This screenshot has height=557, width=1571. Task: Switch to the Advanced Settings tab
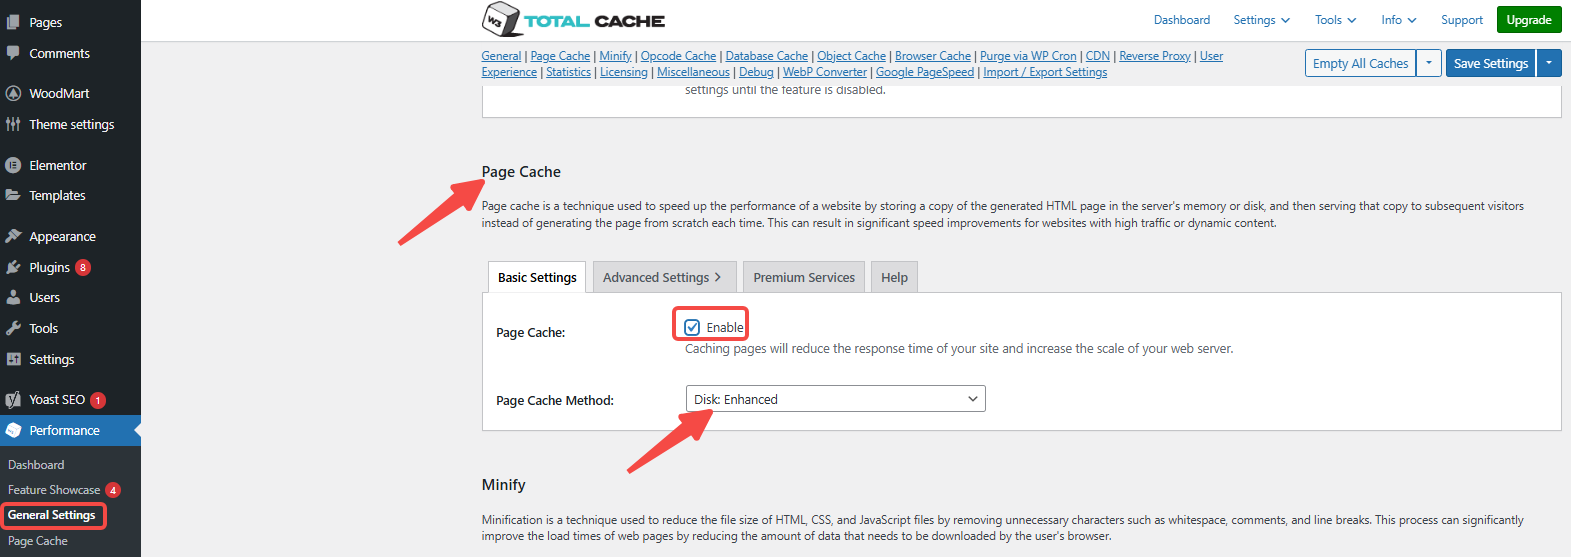coord(663,277)
